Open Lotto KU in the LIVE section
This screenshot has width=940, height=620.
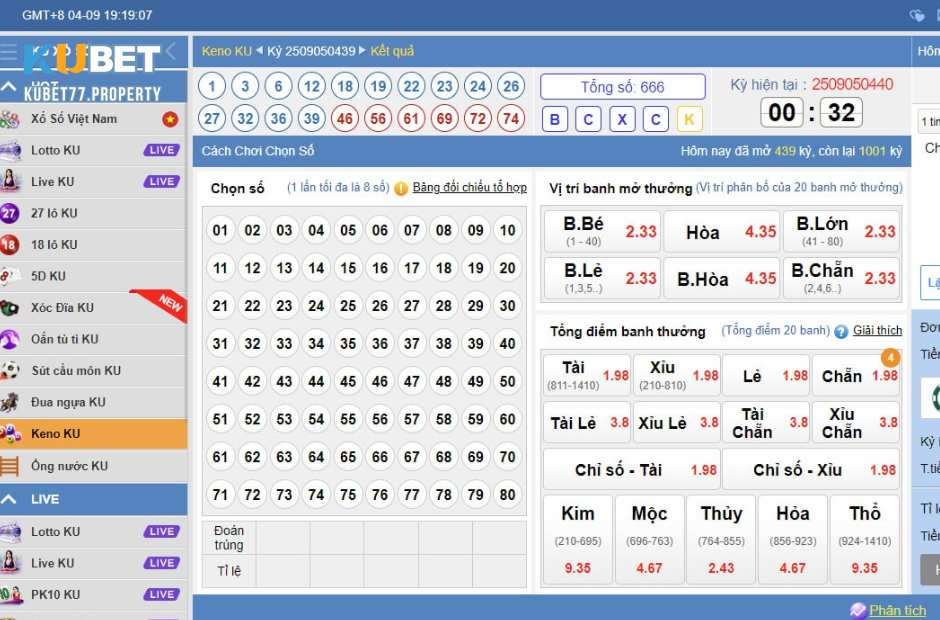[94, 531]
